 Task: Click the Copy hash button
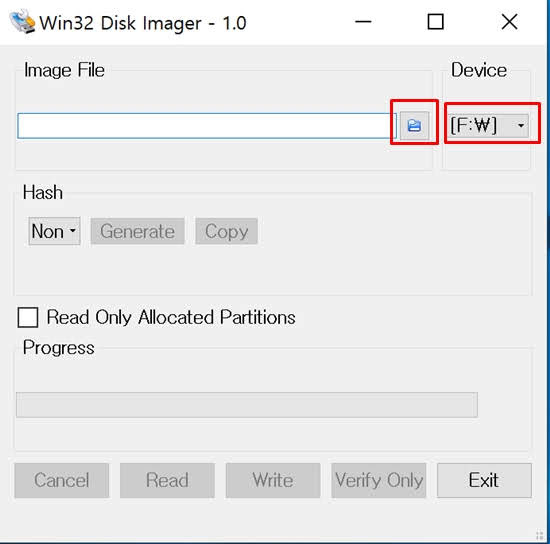227,231
